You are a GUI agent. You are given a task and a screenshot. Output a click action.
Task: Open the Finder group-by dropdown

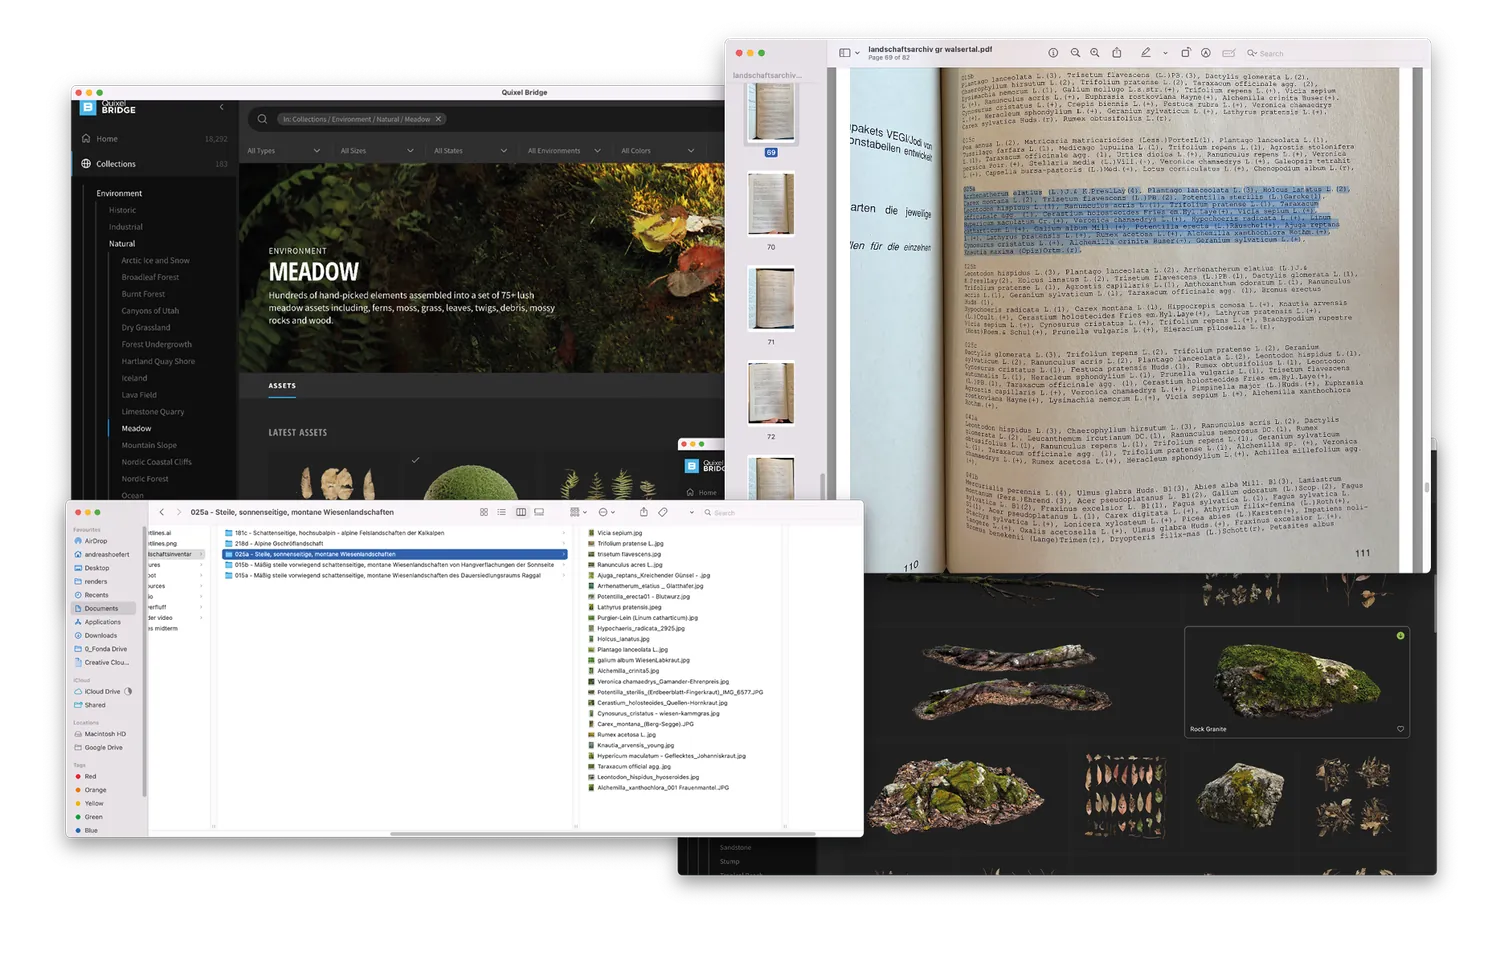tap(578, 512)
